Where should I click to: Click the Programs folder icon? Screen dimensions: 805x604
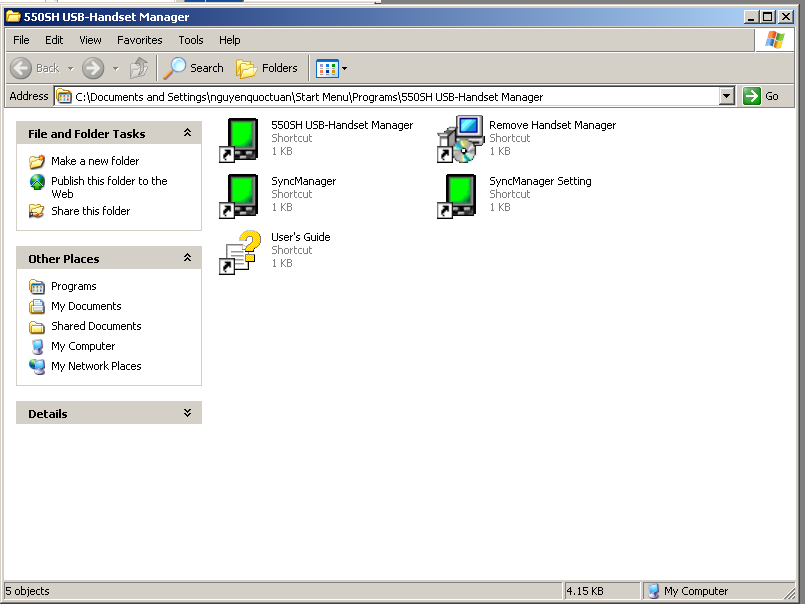click(x=37, y=286)
